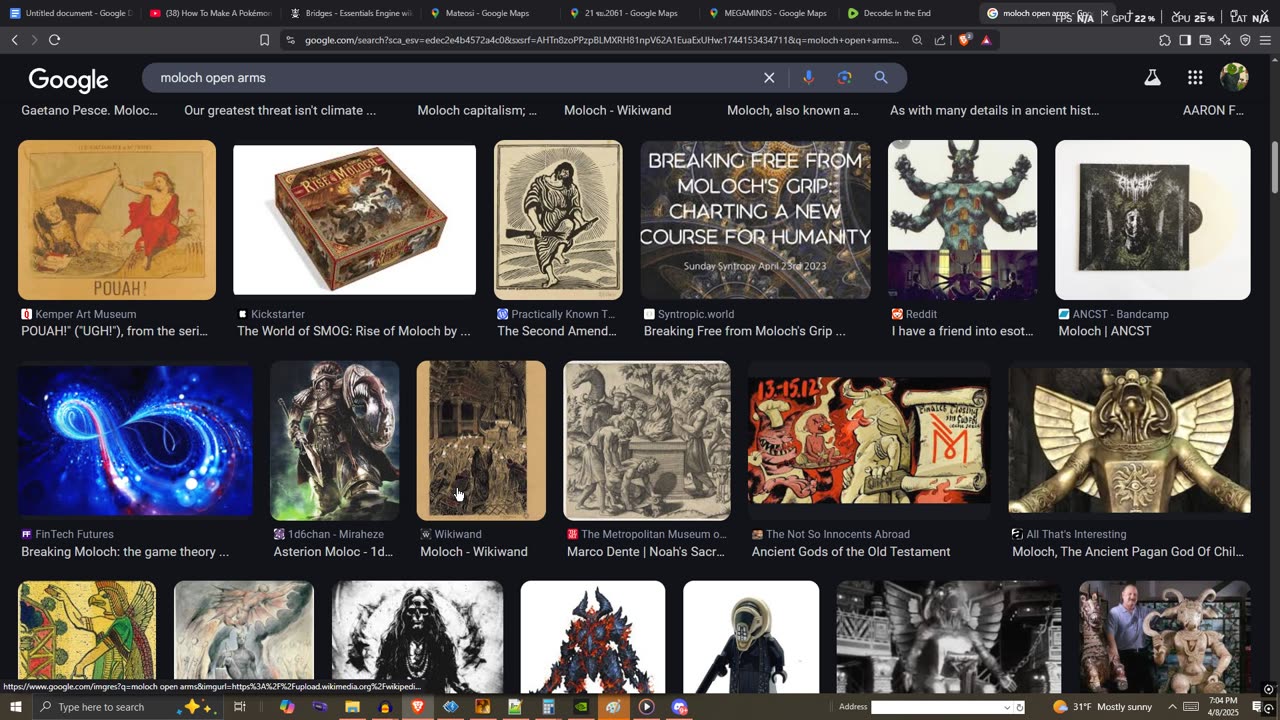This screenshot has height=720, width=1280.
Task: Reload the page with the refresh icon
Action: click(54, 40)
